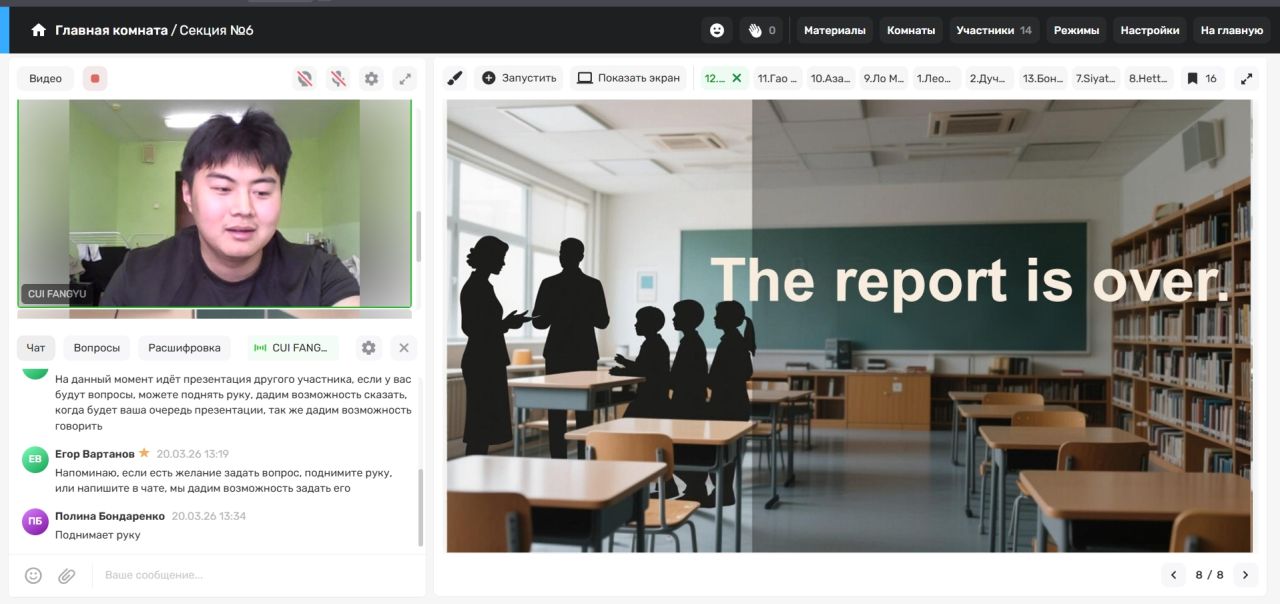Toggle the muted microphone icon
Viewport: 1280px width, 604px height.
(x=338, y=78)
